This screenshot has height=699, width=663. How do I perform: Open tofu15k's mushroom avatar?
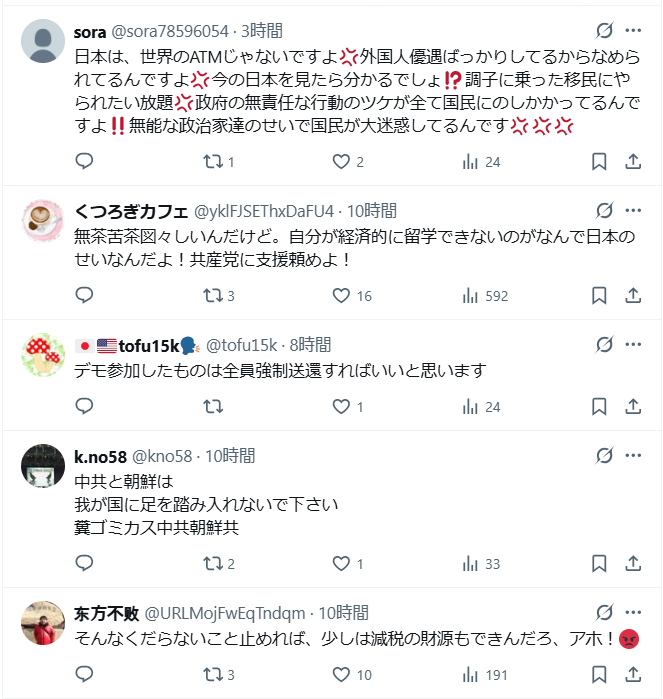coord(43,355)
